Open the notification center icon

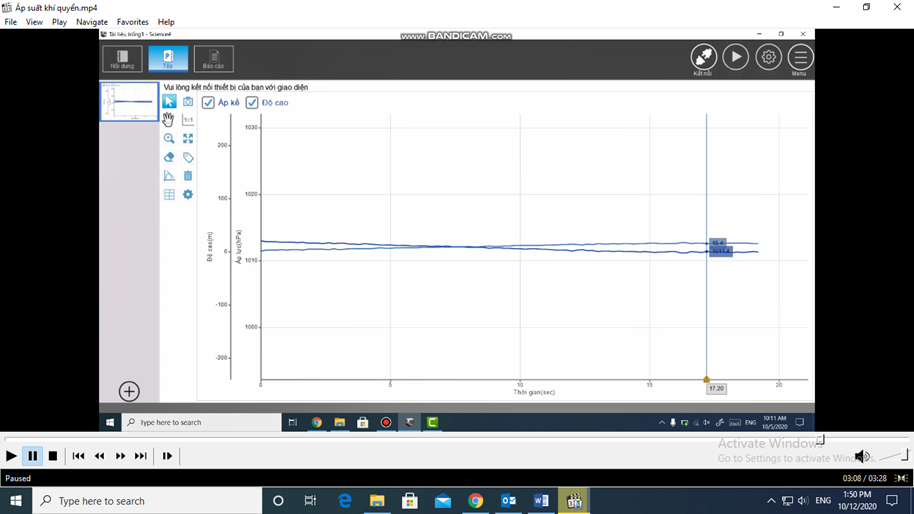coord(892,501)
